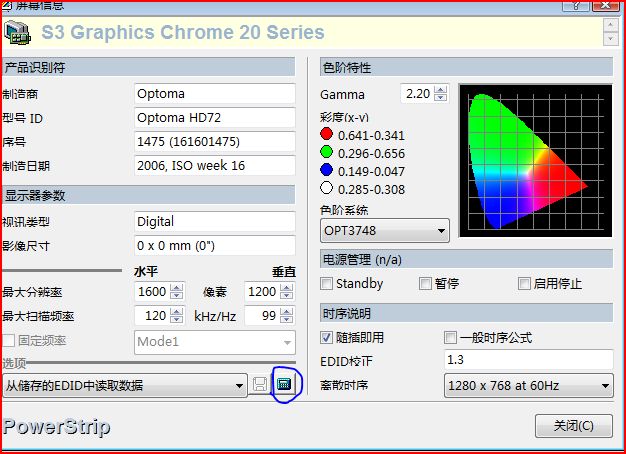Click the kHz/Hz unit label
The width and height of the screenshot is (626, 454).
(x=215, y=317)
